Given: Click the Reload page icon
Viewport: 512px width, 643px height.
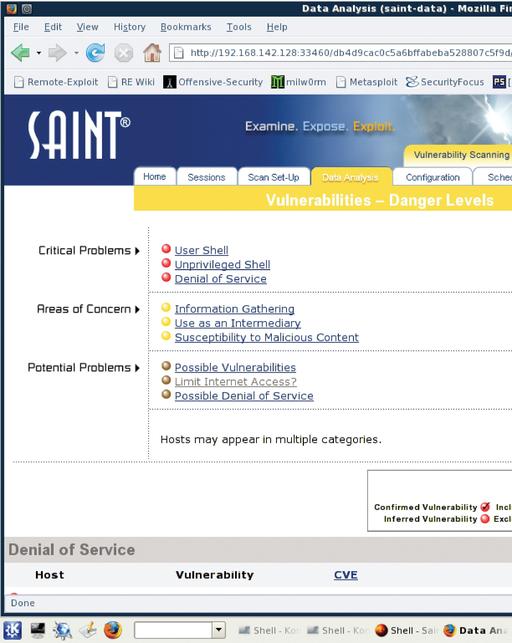Looking at the screenshot, I should tap(95, 53).
